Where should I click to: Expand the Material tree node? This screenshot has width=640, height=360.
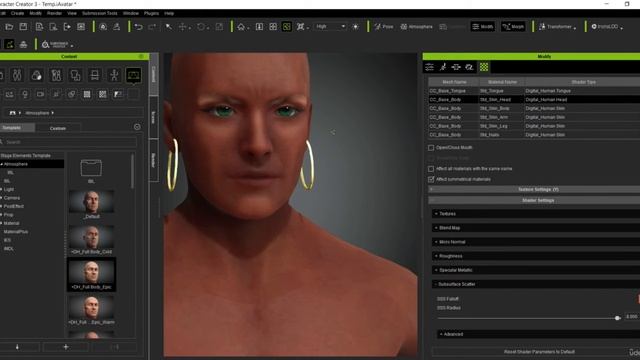tap(2, 223)
